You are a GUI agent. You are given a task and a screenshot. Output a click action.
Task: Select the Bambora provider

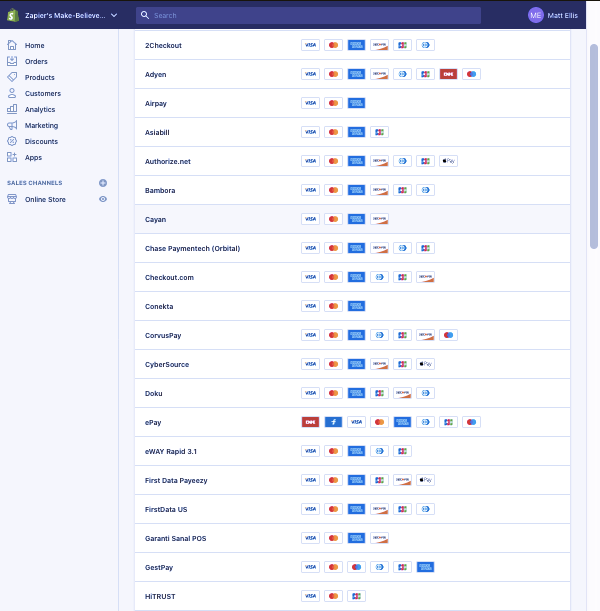[352, 190]
